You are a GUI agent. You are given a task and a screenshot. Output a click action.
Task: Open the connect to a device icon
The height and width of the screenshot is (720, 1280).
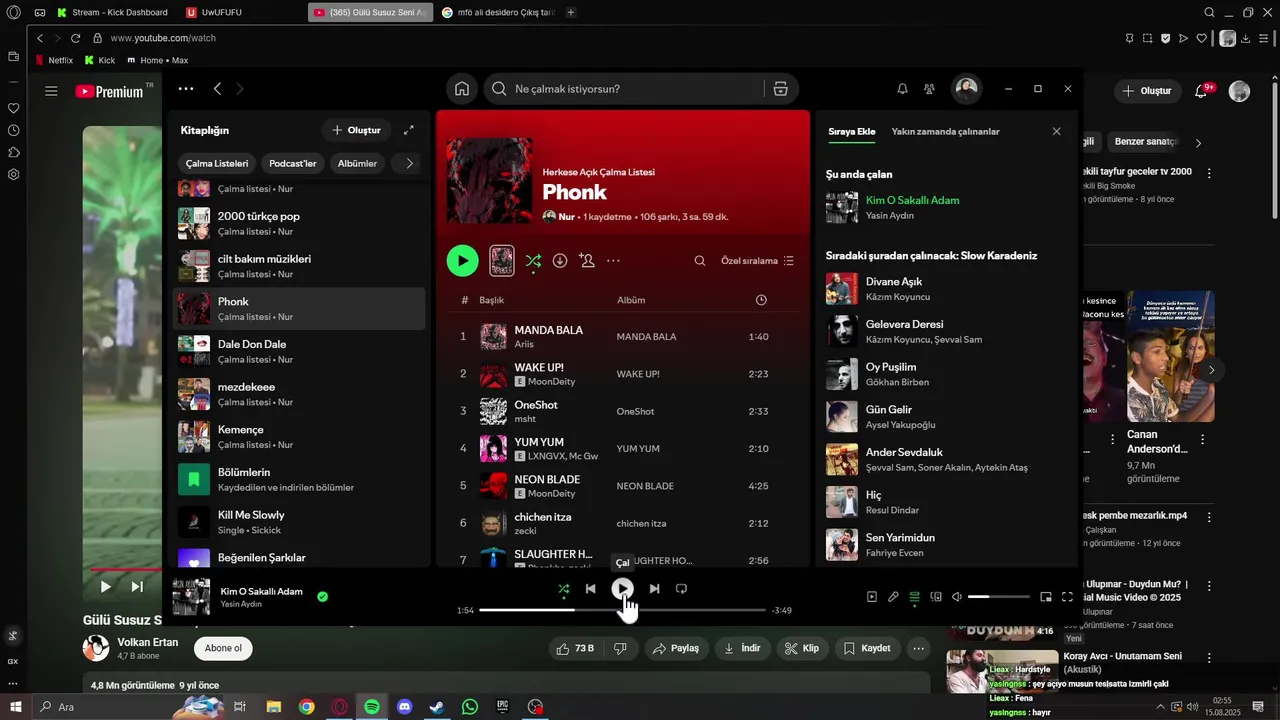[x=936, y=597]
